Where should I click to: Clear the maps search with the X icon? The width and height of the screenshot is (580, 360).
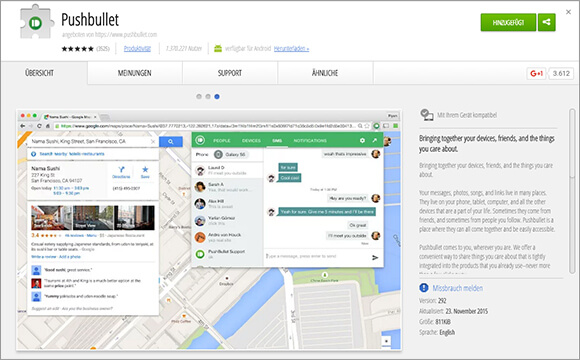153,141
